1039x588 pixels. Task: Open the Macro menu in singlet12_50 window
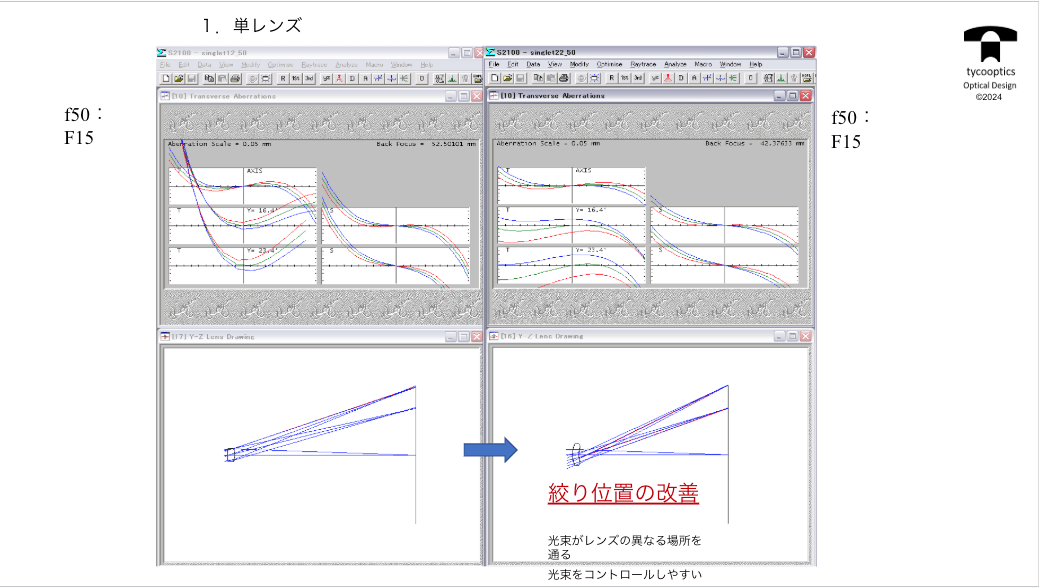(376, 64)
